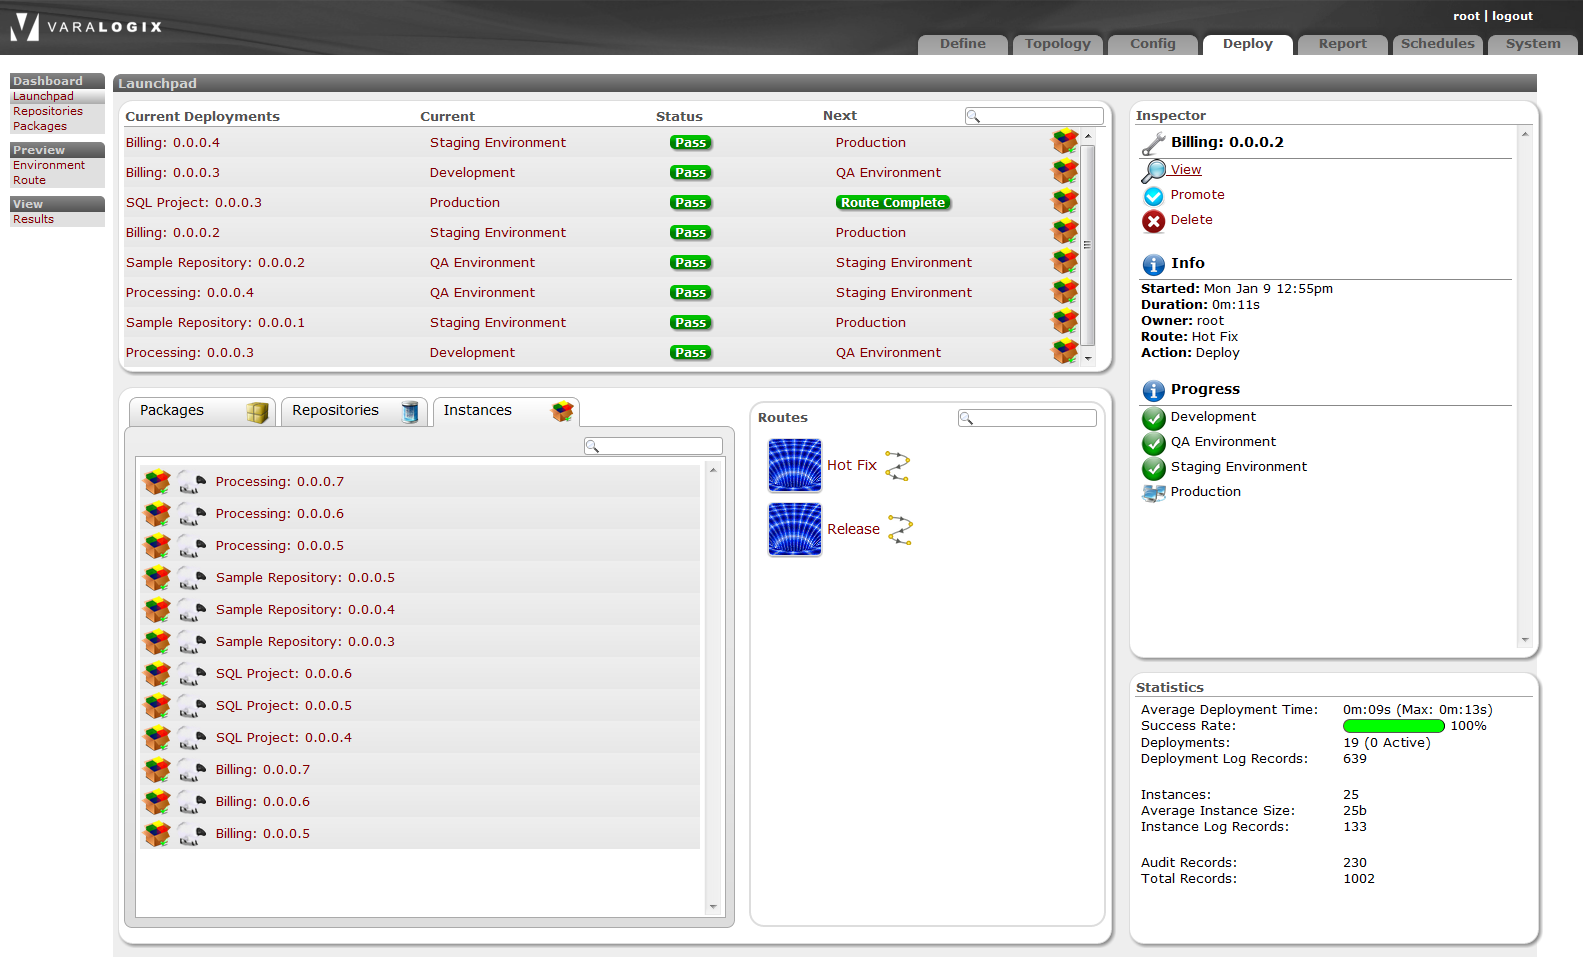Switch to the Repositories sub-tab

(355, 411)
